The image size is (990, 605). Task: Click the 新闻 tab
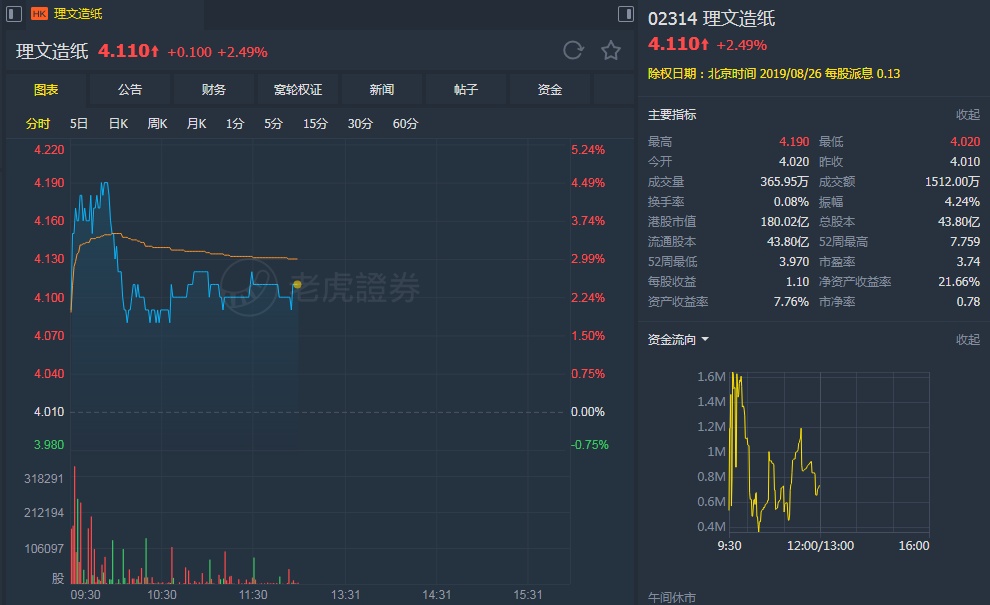coord(382,90)
